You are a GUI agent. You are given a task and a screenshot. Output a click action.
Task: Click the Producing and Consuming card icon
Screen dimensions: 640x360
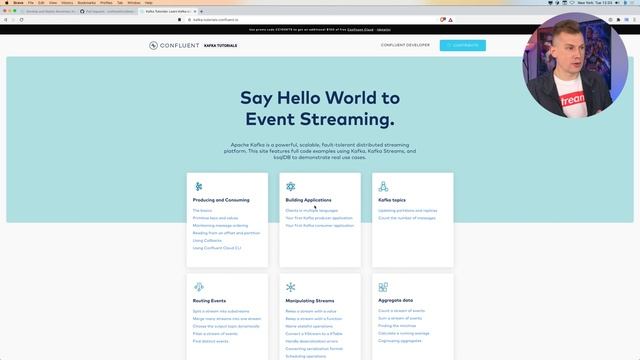pyautogui.click(x=199, y=187)
